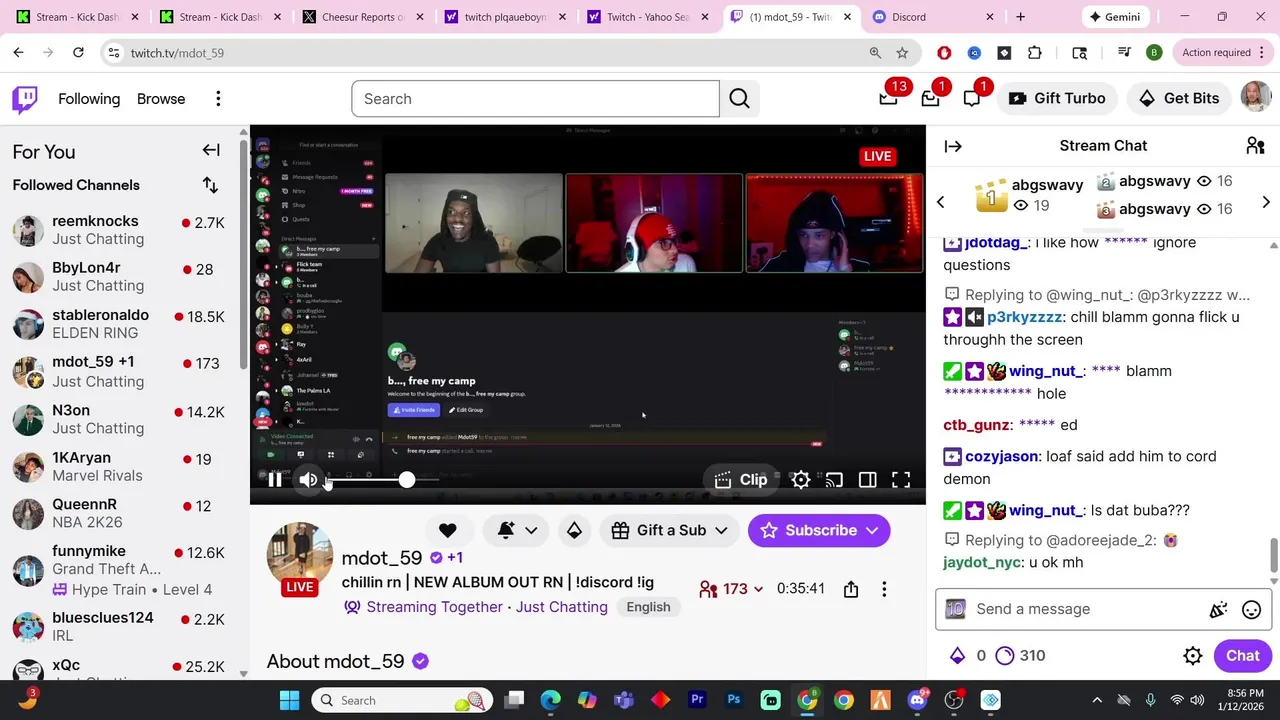Go to the Browse tab

[161, 99]
